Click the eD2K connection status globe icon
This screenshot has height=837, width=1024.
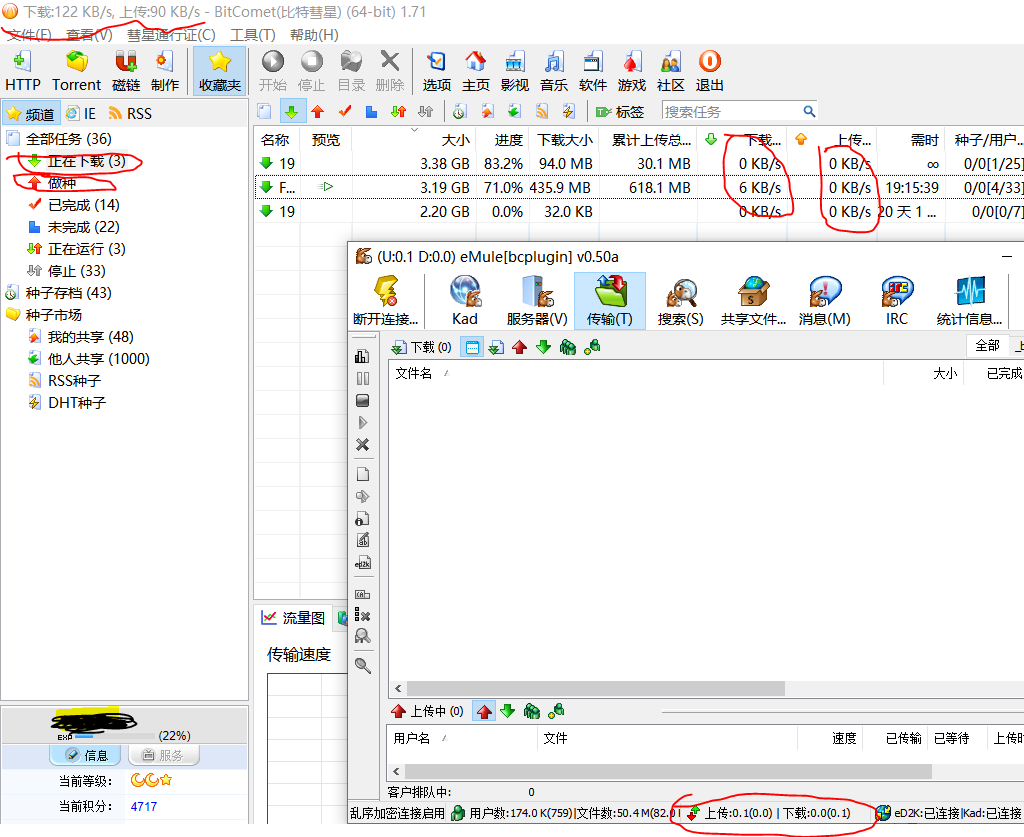click(883, 813)
